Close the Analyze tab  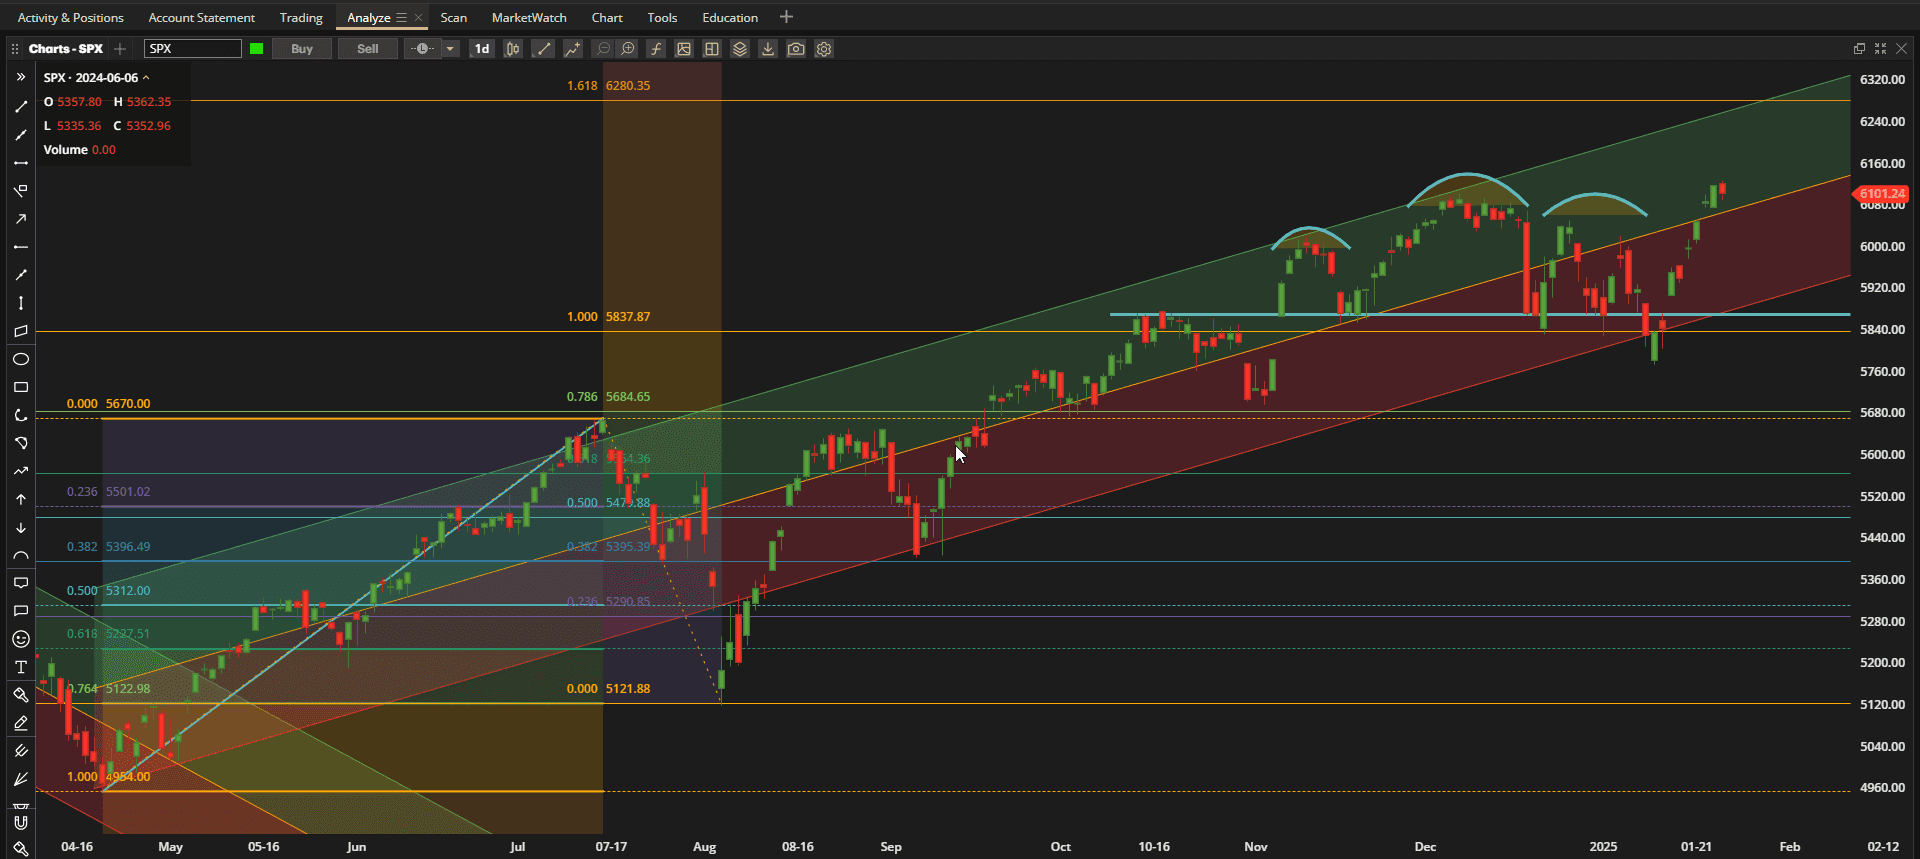418,17
